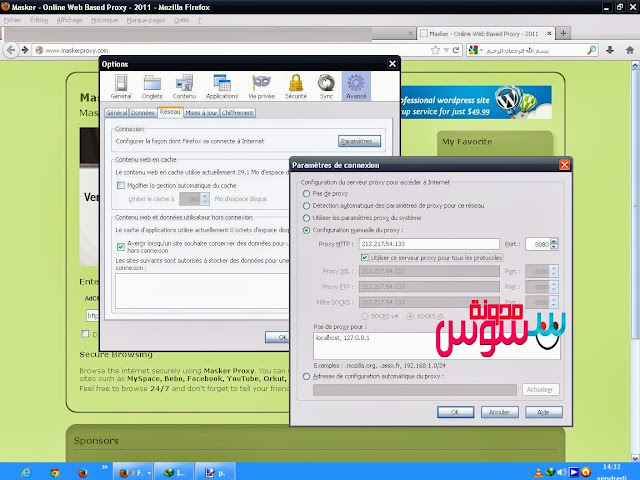The image size is (640, 480).
Task: Open the VLC cone tray icon
Action: (x=538, y=473)
